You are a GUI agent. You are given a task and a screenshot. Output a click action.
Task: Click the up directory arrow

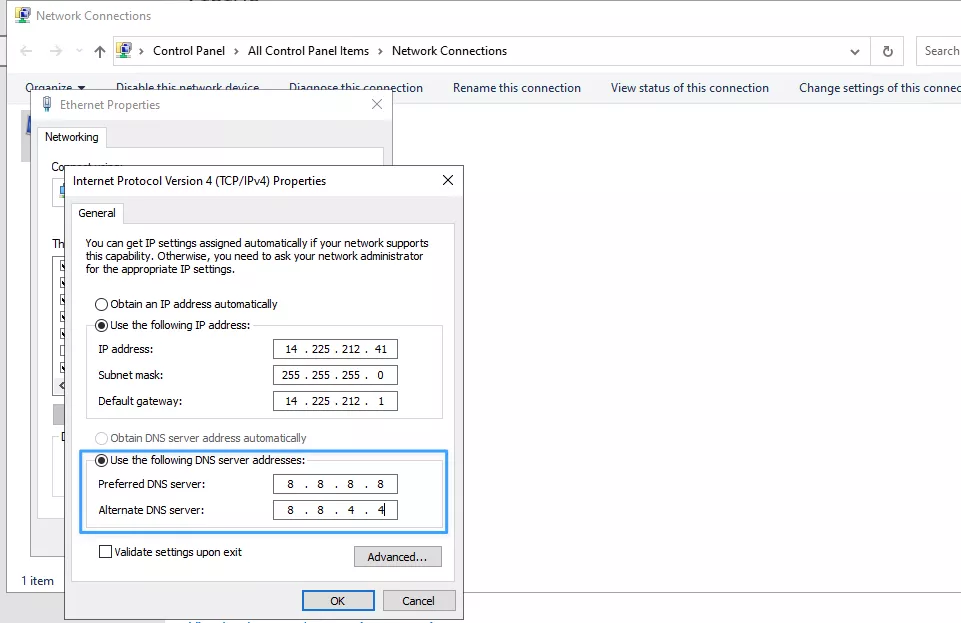tap(99, 51)
